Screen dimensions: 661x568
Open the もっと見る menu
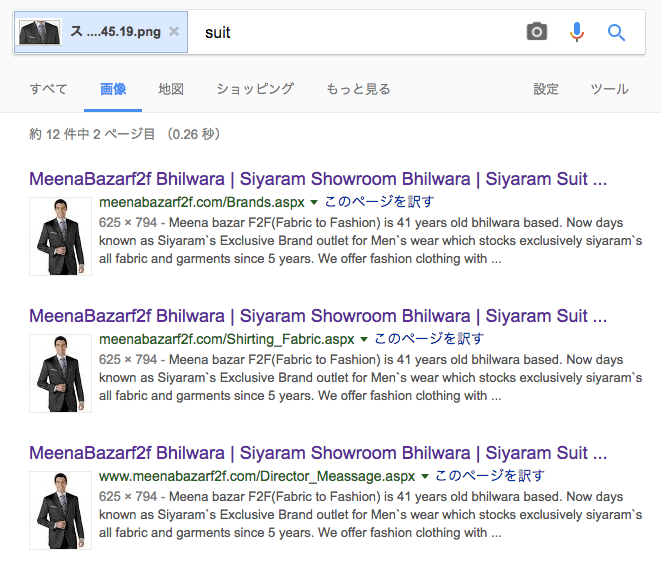358,89
